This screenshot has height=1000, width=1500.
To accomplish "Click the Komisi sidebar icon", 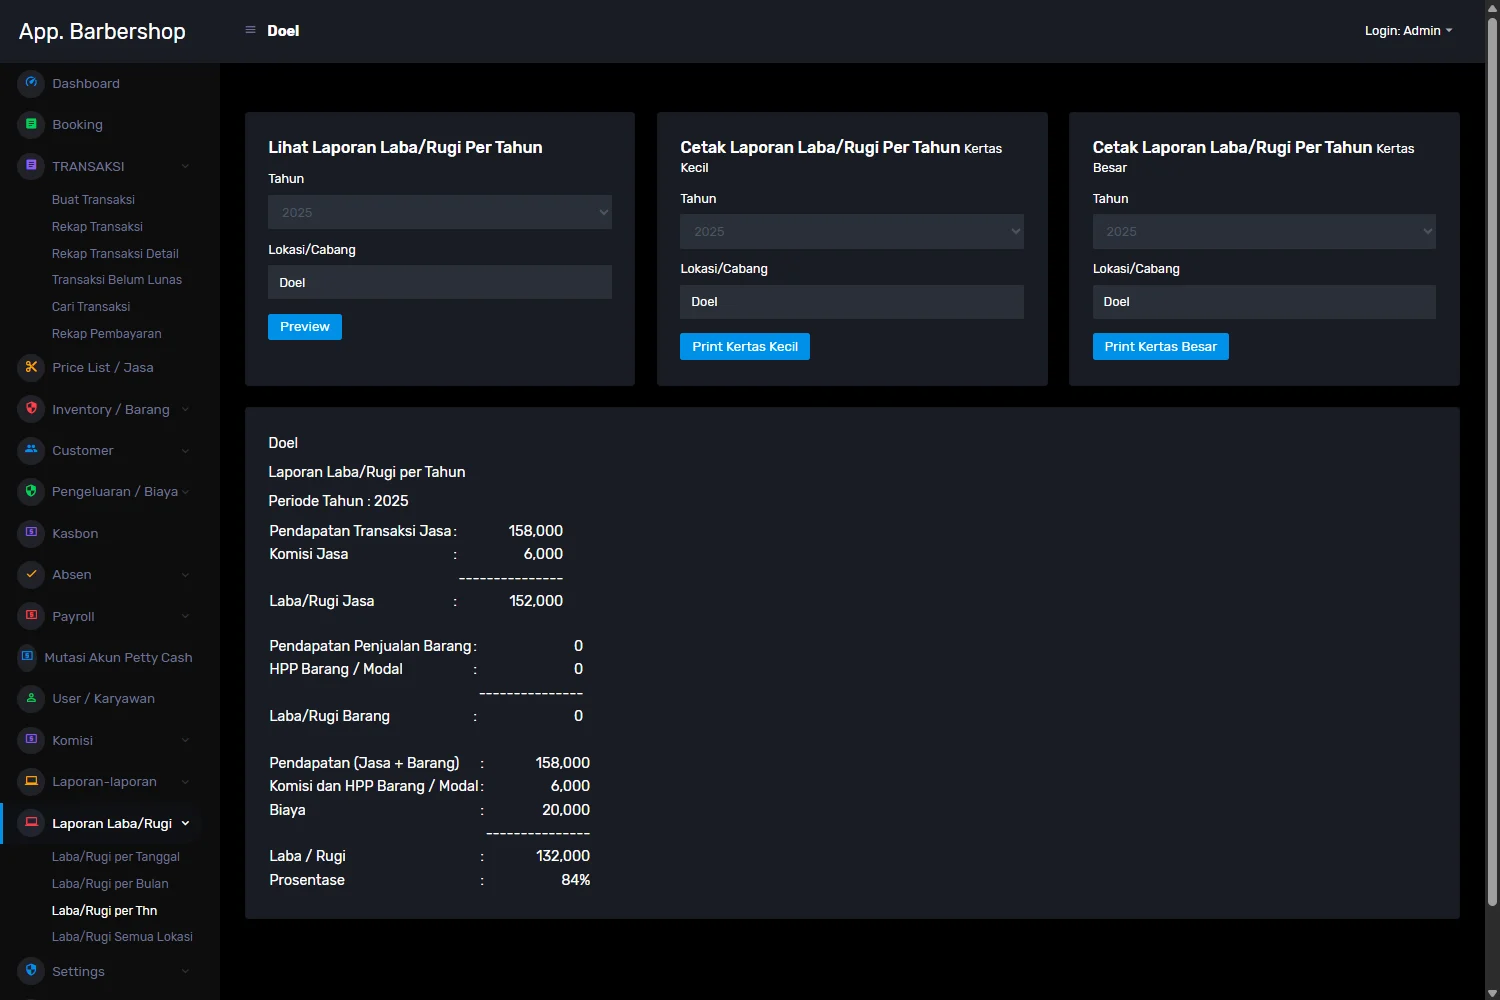I will click(x=31, y=740).
